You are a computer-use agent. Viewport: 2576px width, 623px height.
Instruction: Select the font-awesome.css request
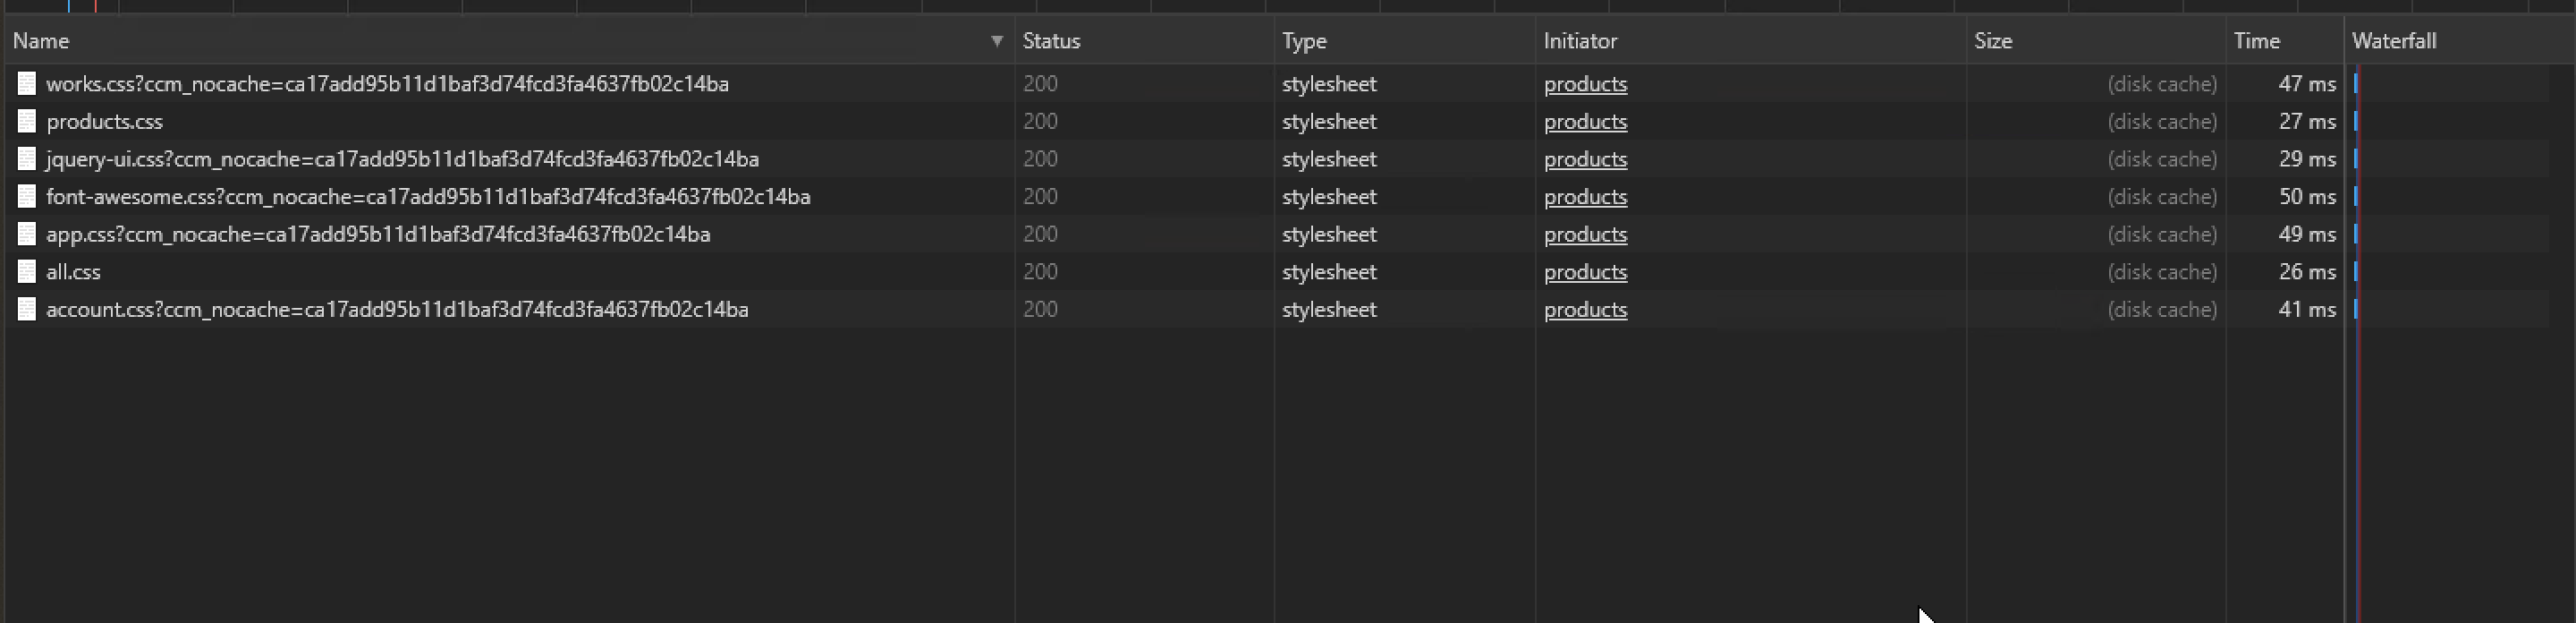(1277, 197)
